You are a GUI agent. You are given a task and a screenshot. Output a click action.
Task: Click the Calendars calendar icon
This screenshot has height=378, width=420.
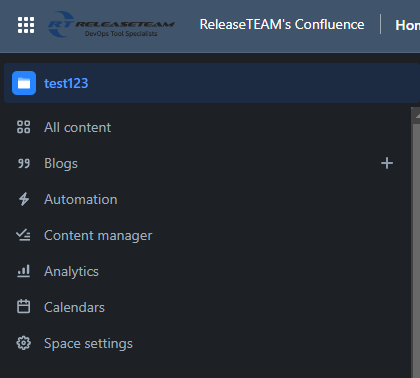pyautogui.click(x=24, y=307)
